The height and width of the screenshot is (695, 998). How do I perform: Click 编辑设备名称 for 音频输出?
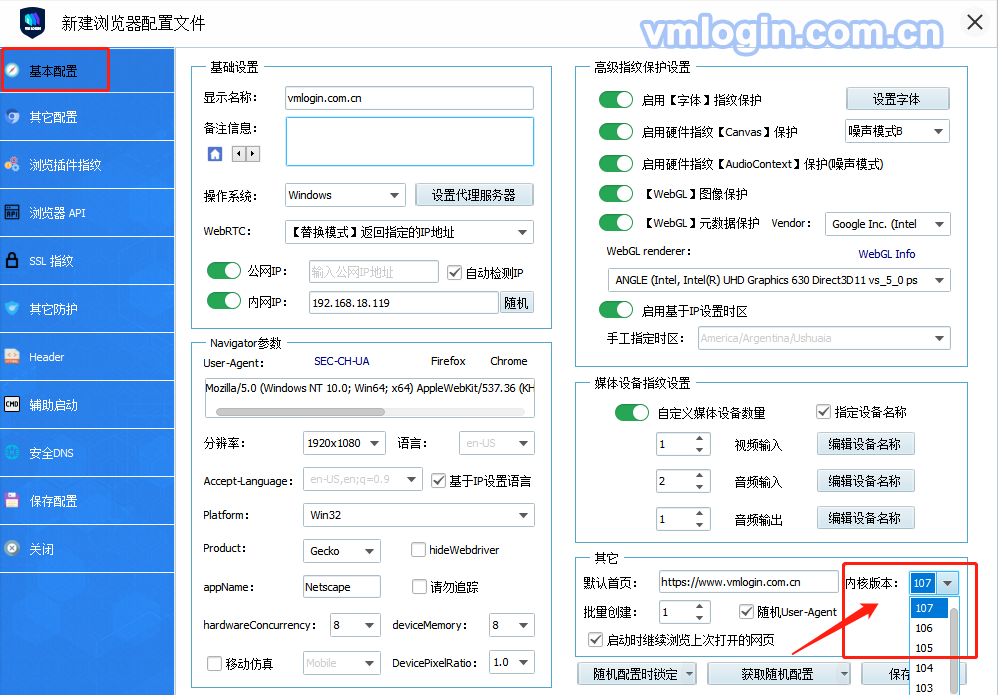[866, 518]
